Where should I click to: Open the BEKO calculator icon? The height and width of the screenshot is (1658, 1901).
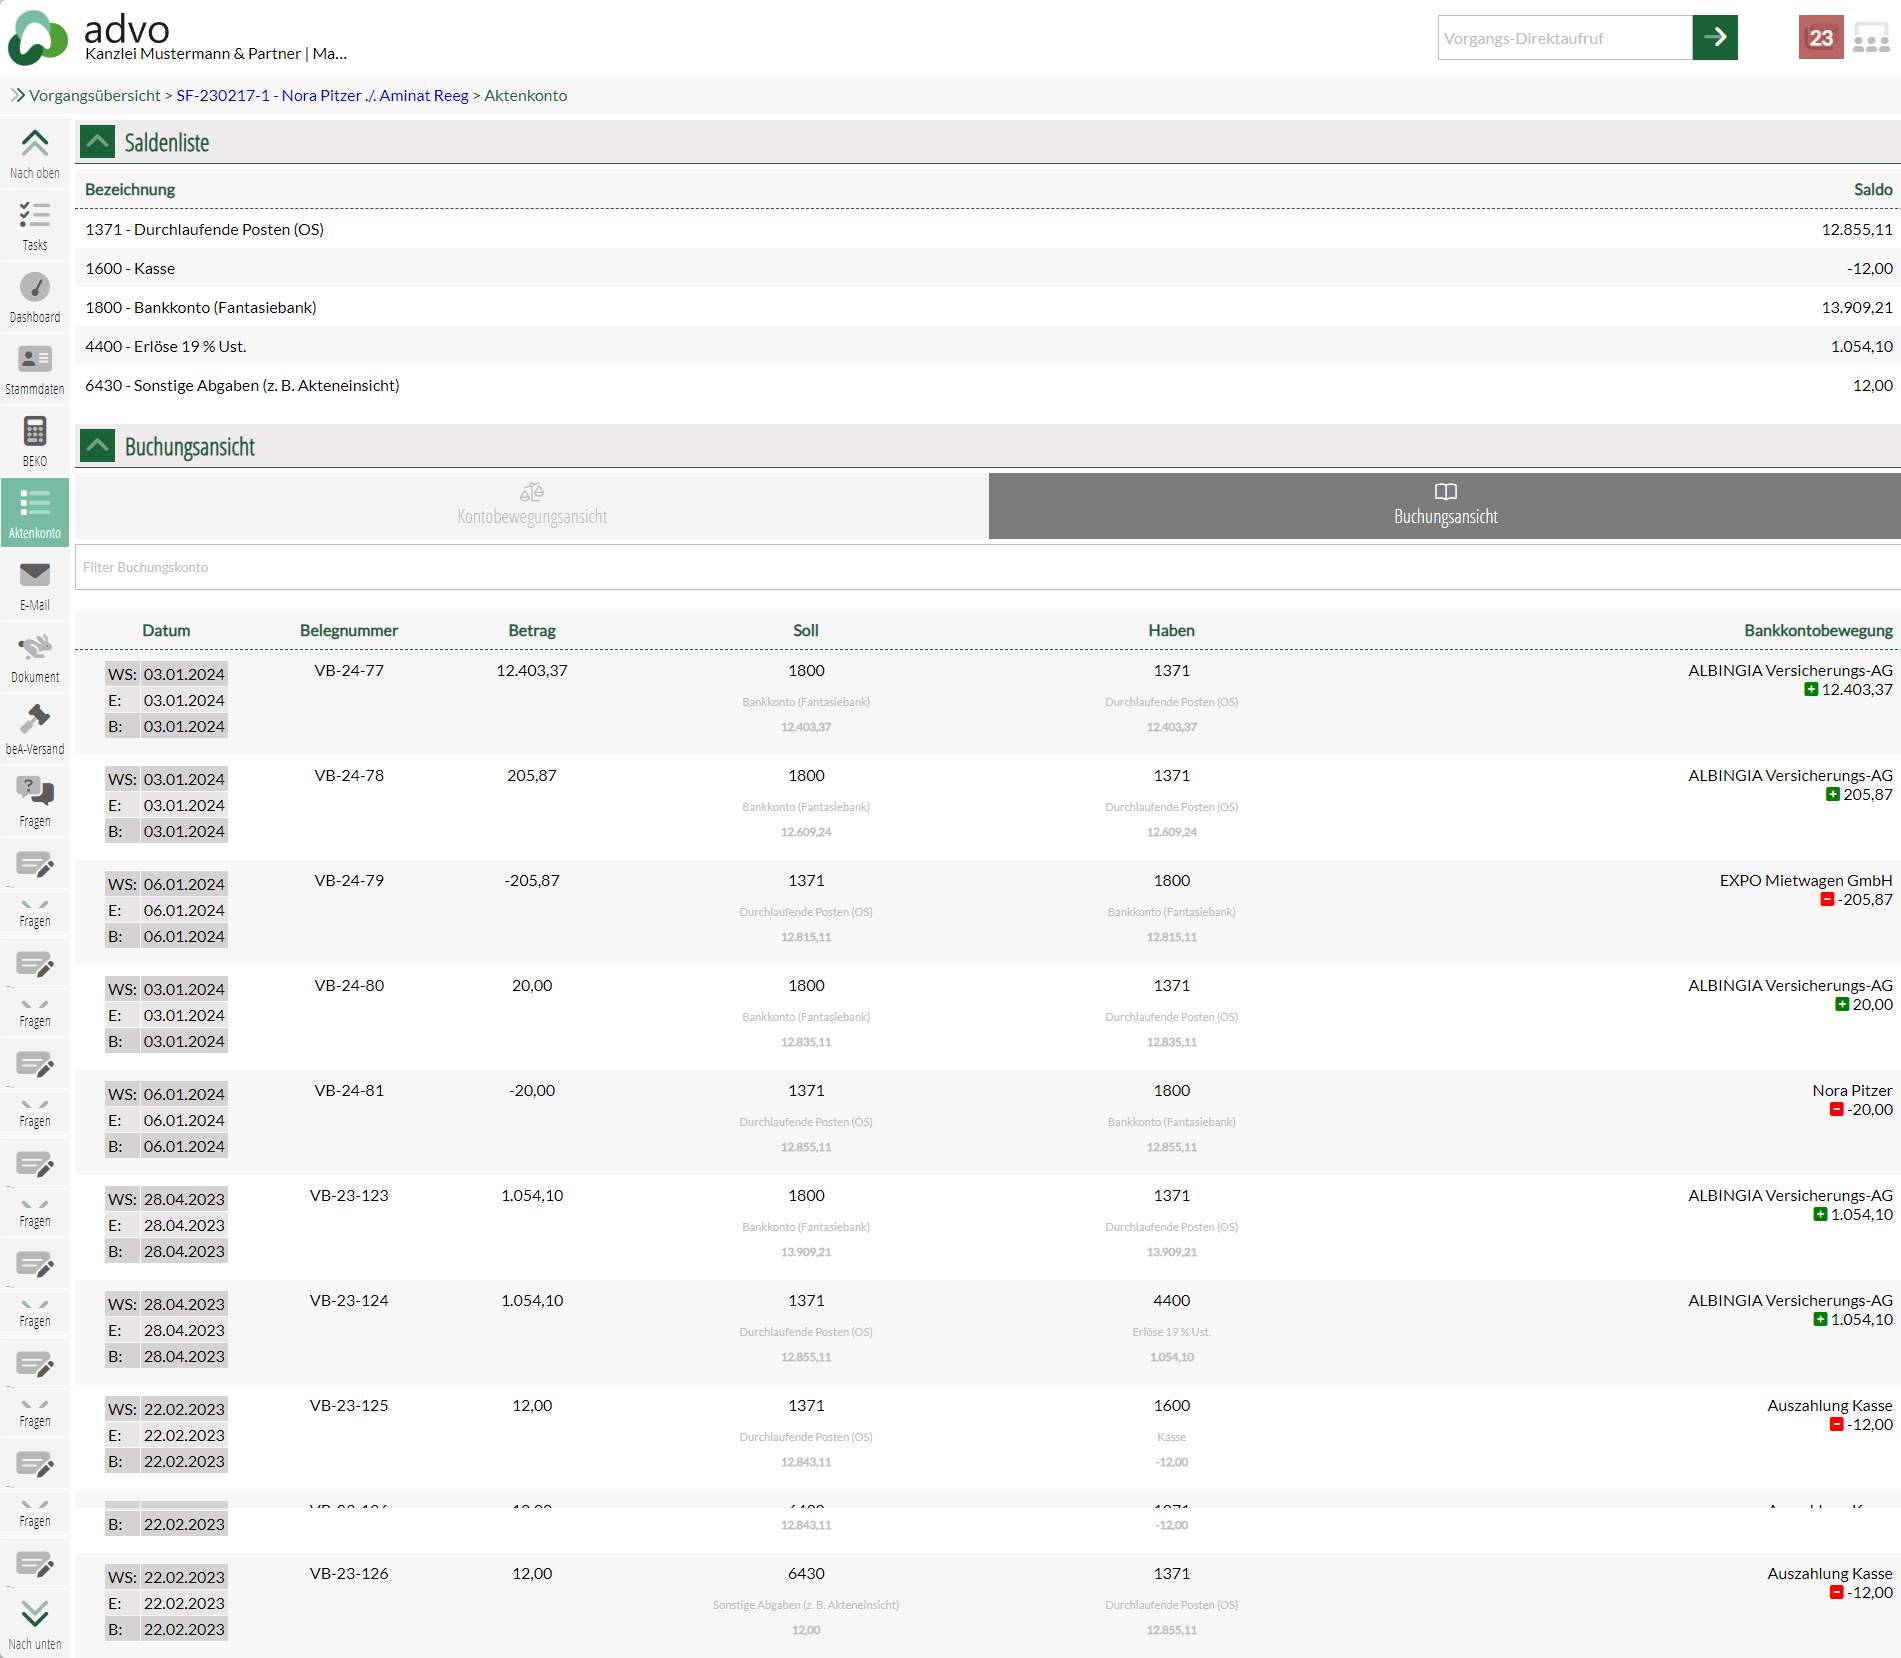(35, 441)
